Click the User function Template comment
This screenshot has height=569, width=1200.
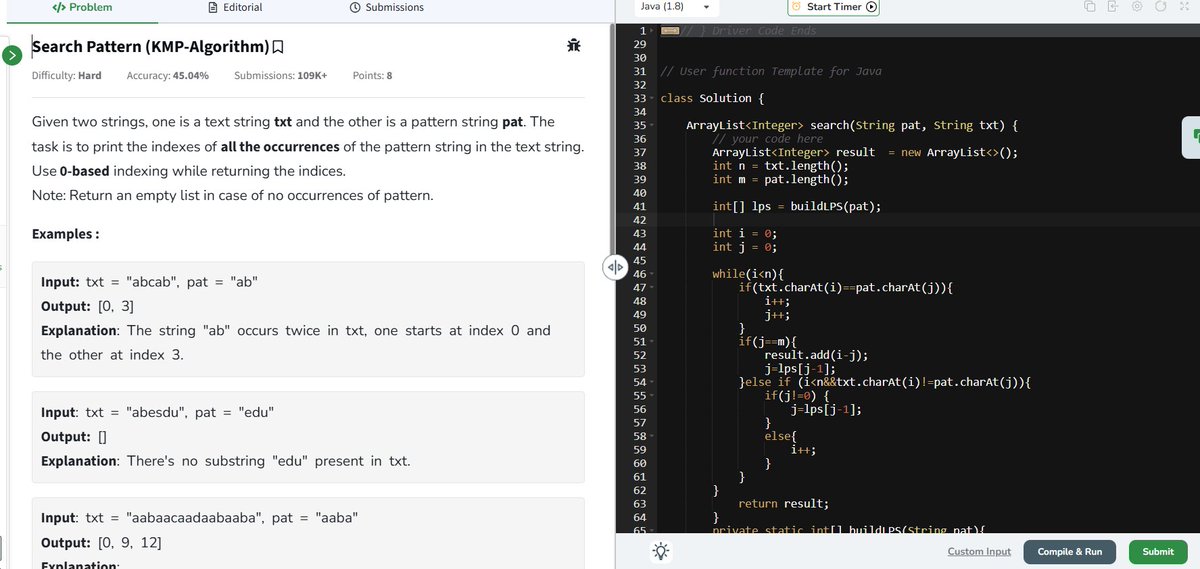770,72
